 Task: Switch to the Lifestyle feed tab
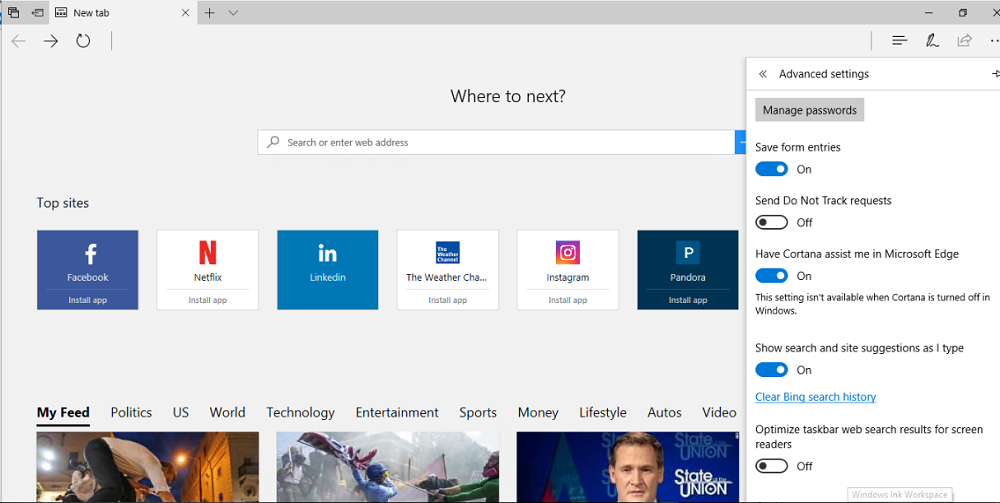point(603,413)
